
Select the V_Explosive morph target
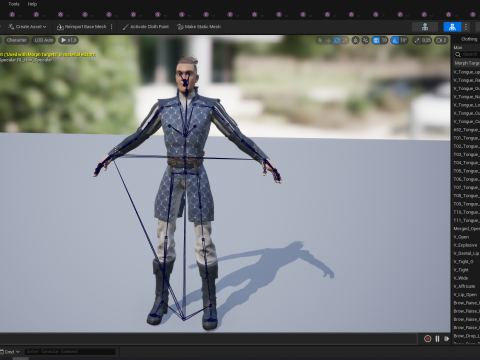pyautogui.click(x=466, y=245)
